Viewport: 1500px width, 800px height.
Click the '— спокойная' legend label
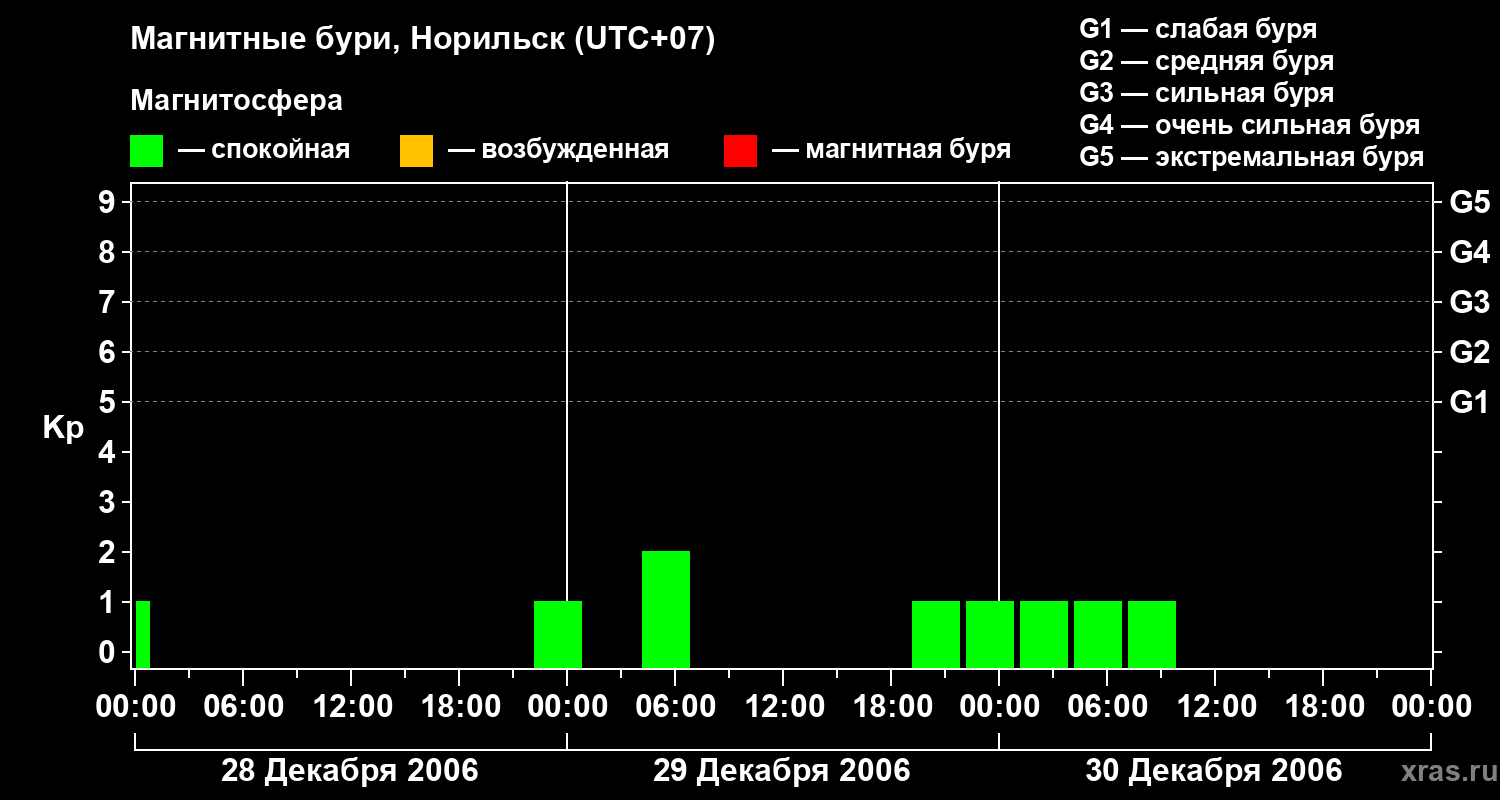click(264, 150)
